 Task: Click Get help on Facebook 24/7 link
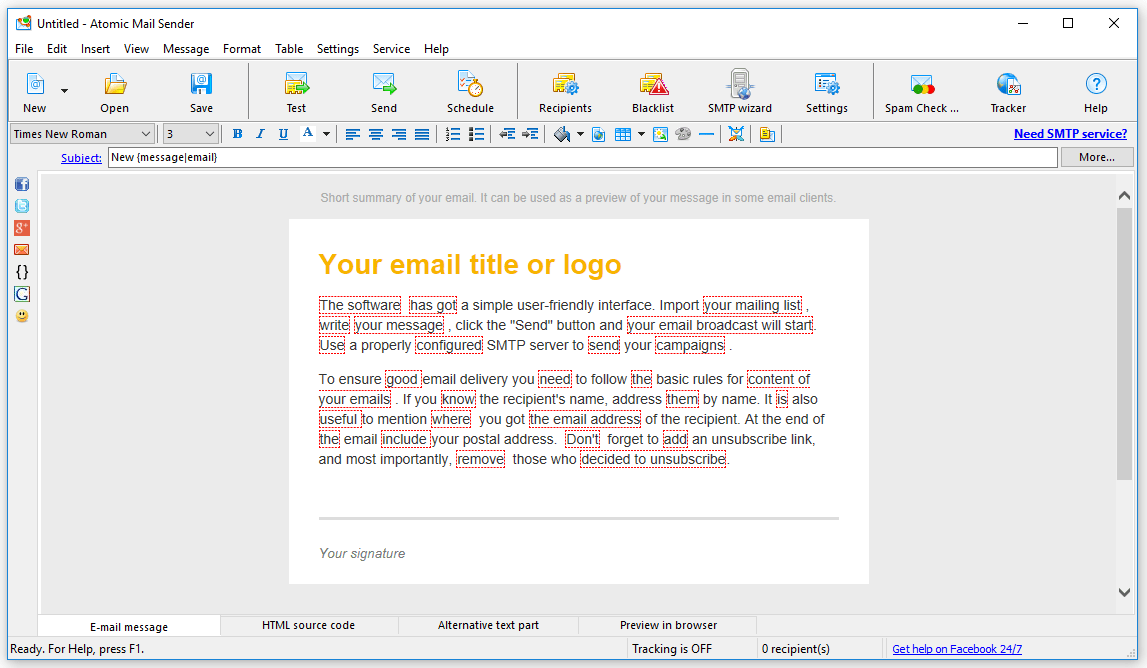click(x=957, y=649)
